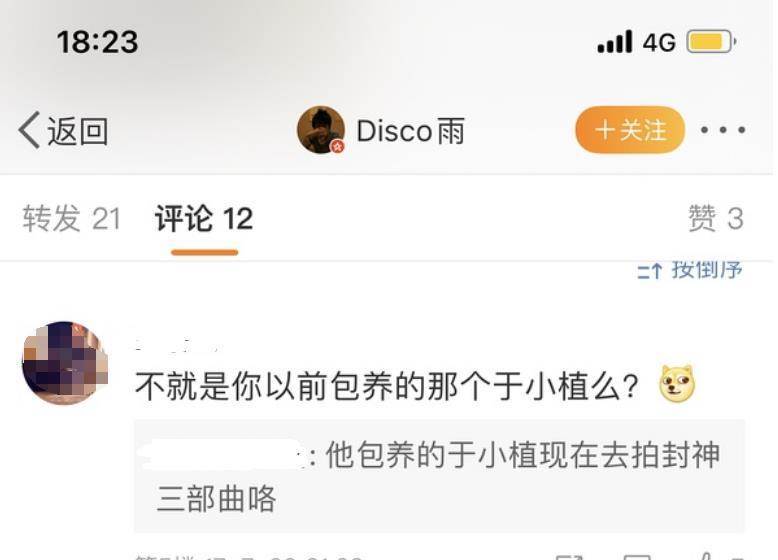This screenshot has width=778, height=560.
Task: Follow the user with +关注 button
Action: (630, 130)
